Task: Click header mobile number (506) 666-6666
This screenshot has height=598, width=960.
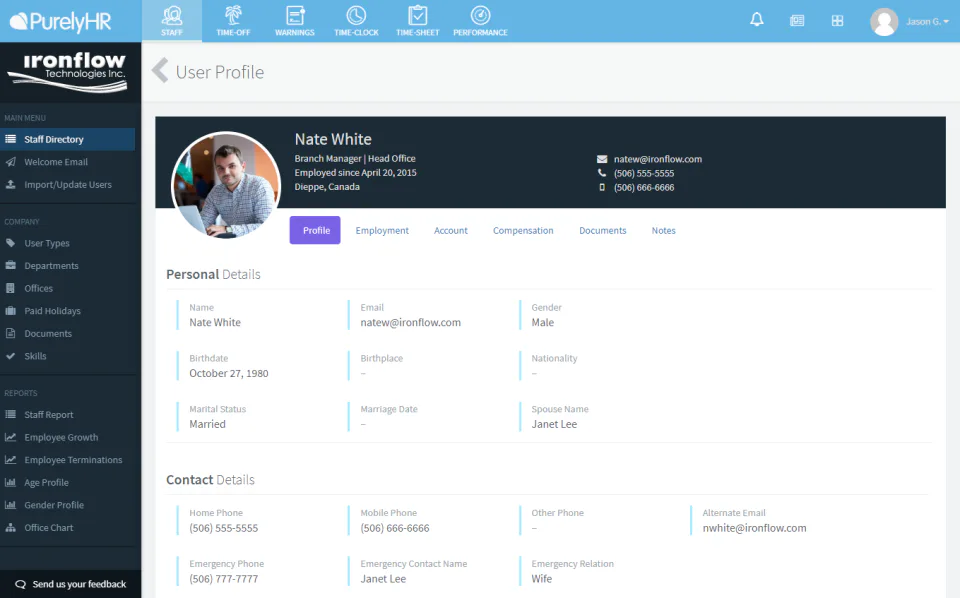Action: point(644,187)
